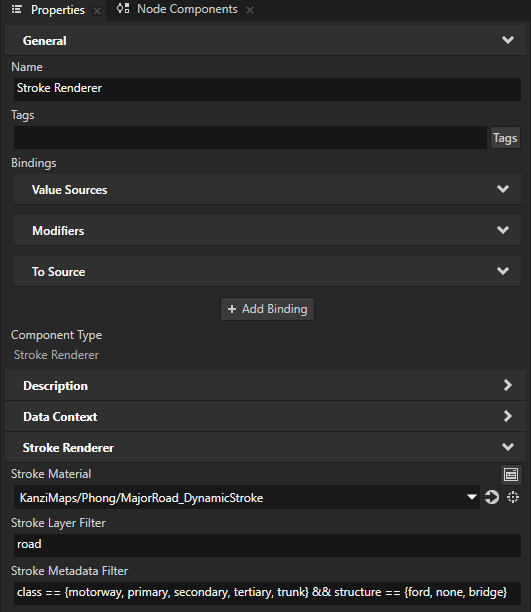The image size is (531, 612).
Task: Collapse the Value Sources section
Action: tap(503, 189)
